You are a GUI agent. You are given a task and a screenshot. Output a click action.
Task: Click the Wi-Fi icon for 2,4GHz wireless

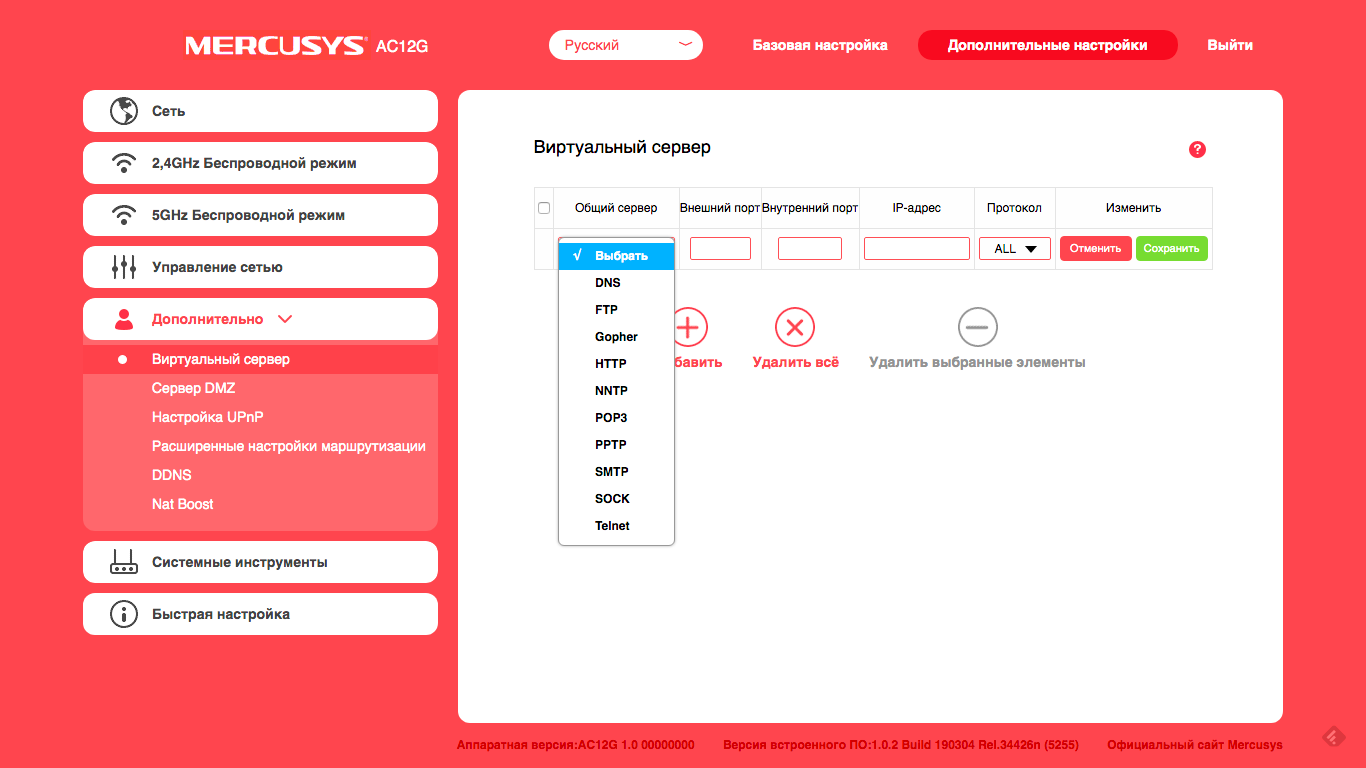[124, 163]
